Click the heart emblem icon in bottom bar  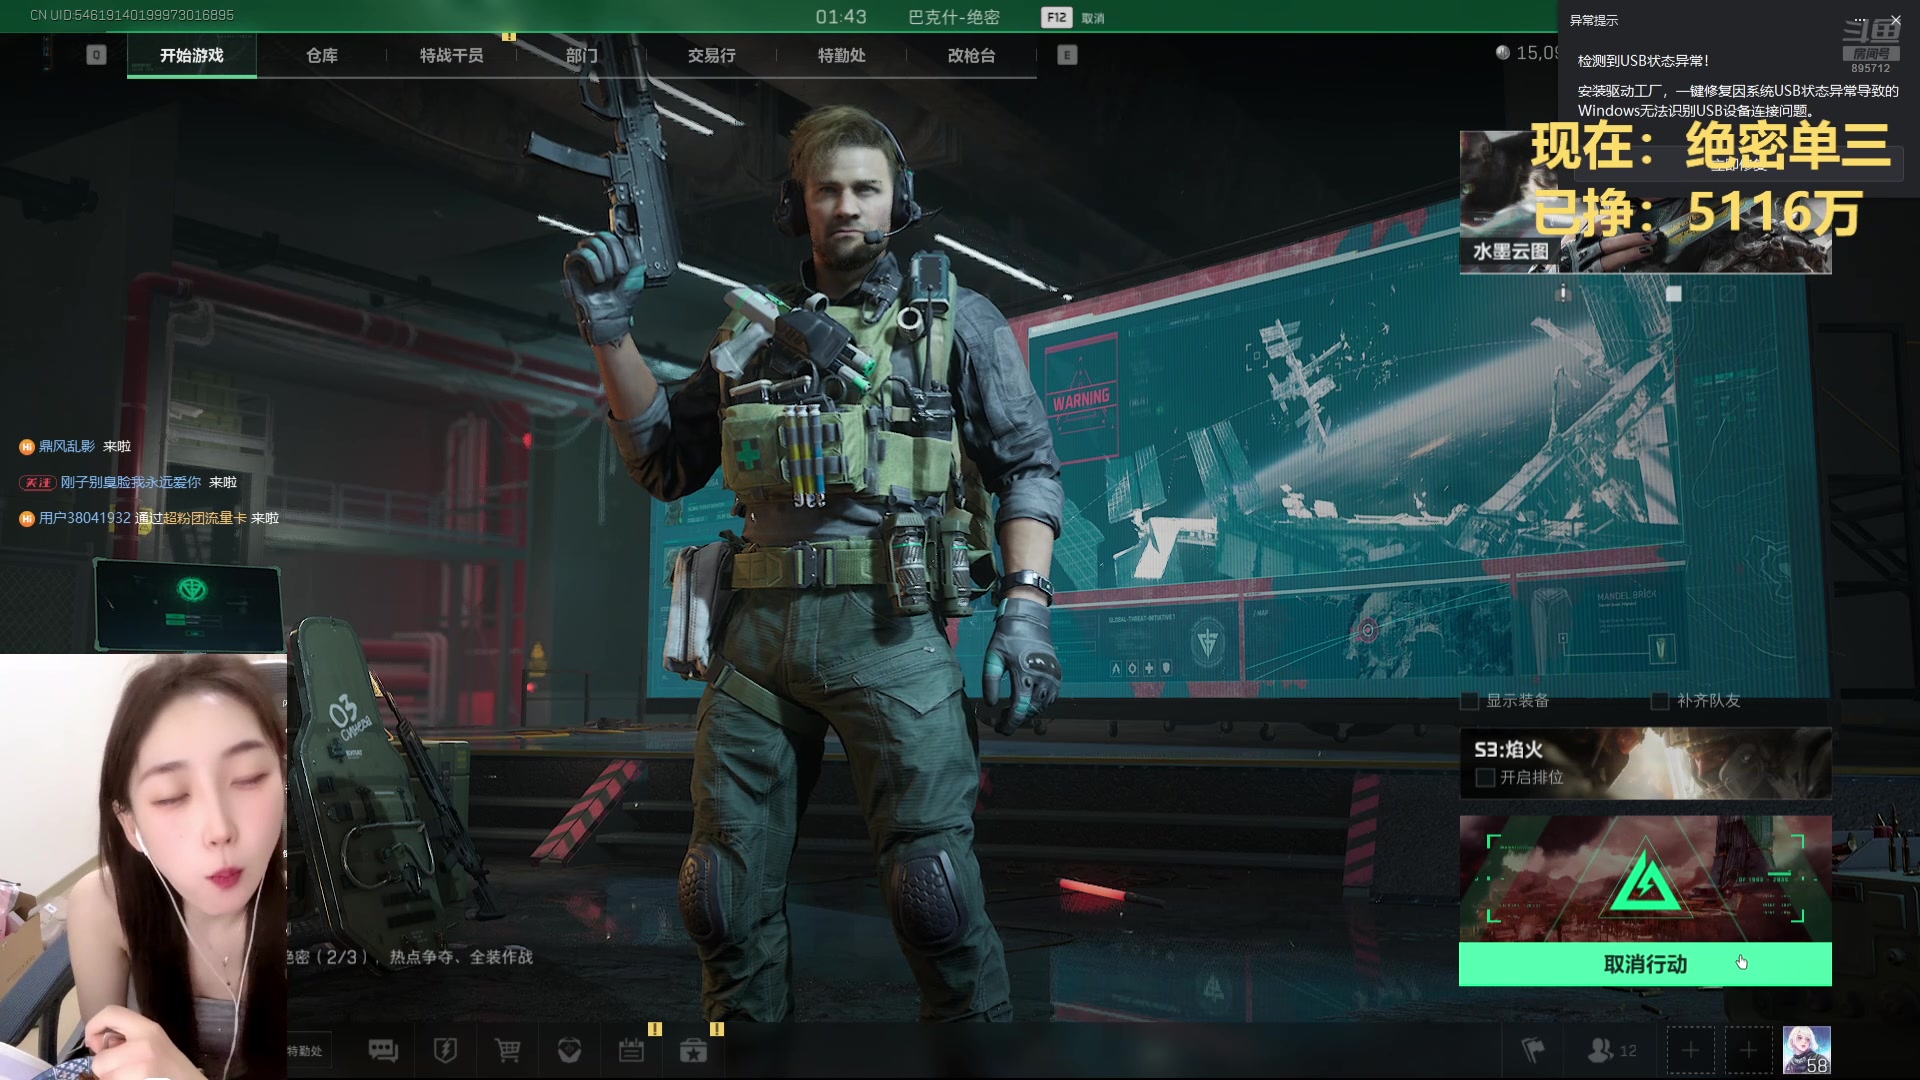pyautogui.click(x=569, y=1050)
